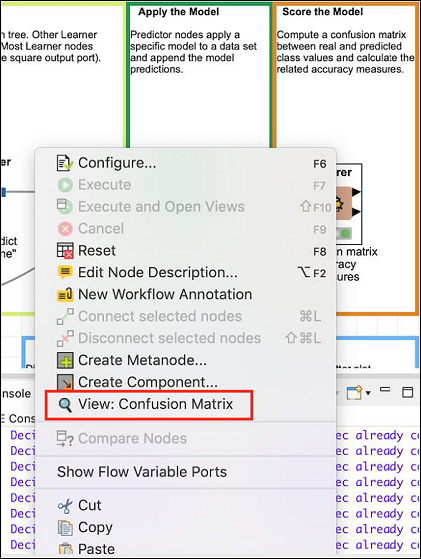Viewport: 421px width, 559px height.
Task: Maximize the console panel
Action: (407, 392)
